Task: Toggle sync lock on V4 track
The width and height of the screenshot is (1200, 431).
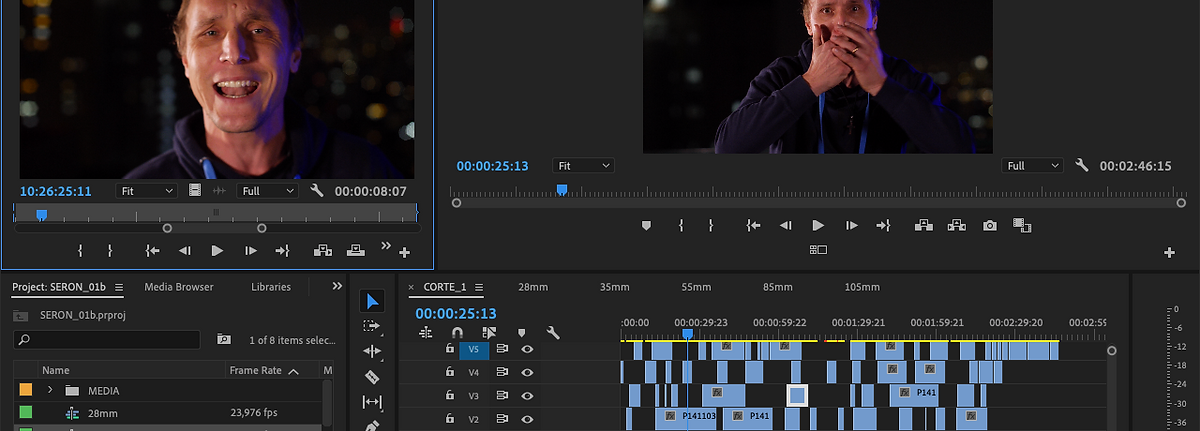Action: pos(502,372)
